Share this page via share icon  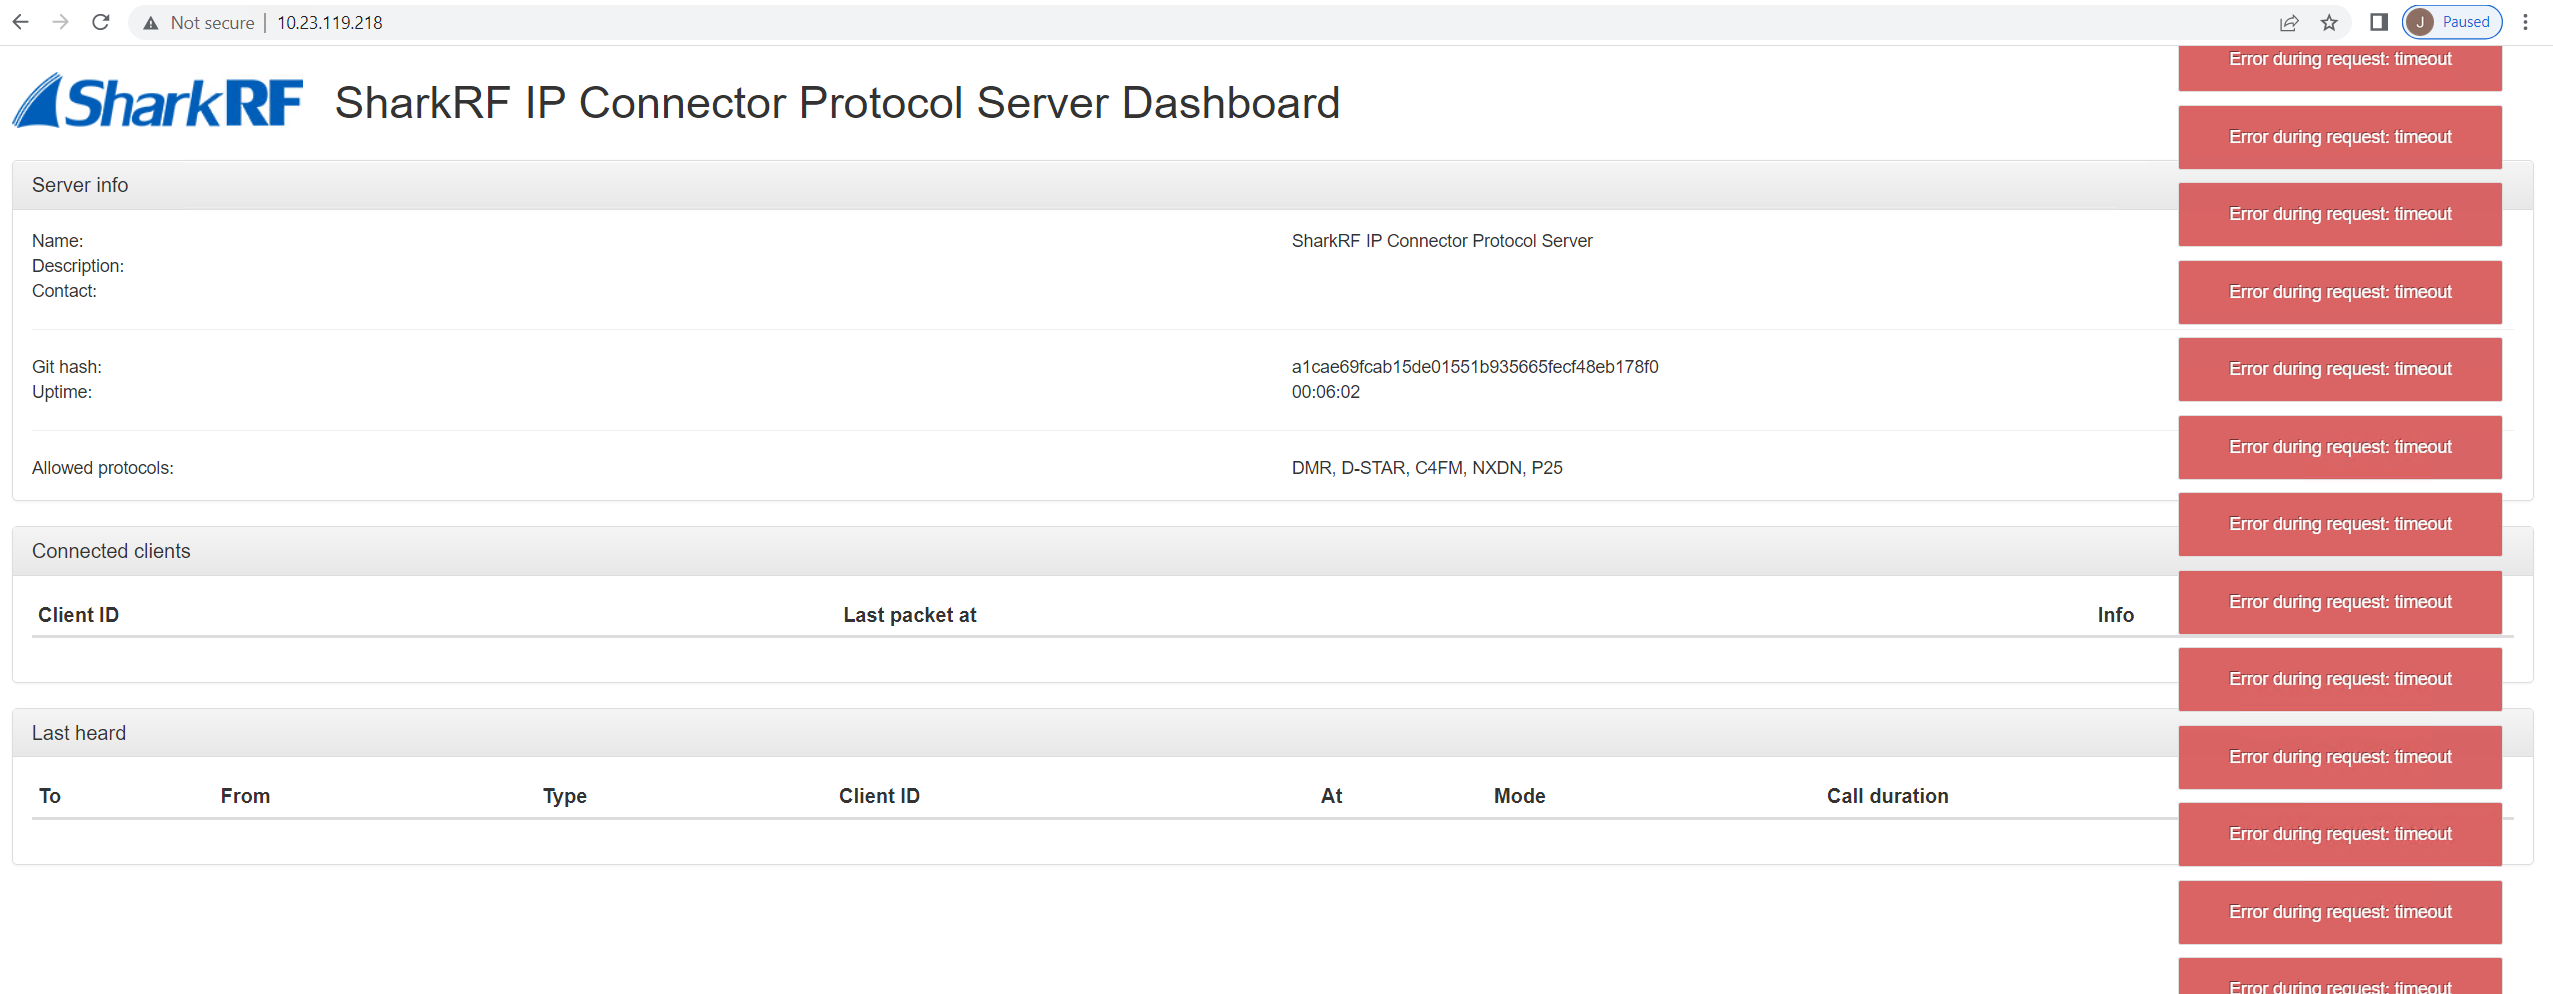(2289, 22)
